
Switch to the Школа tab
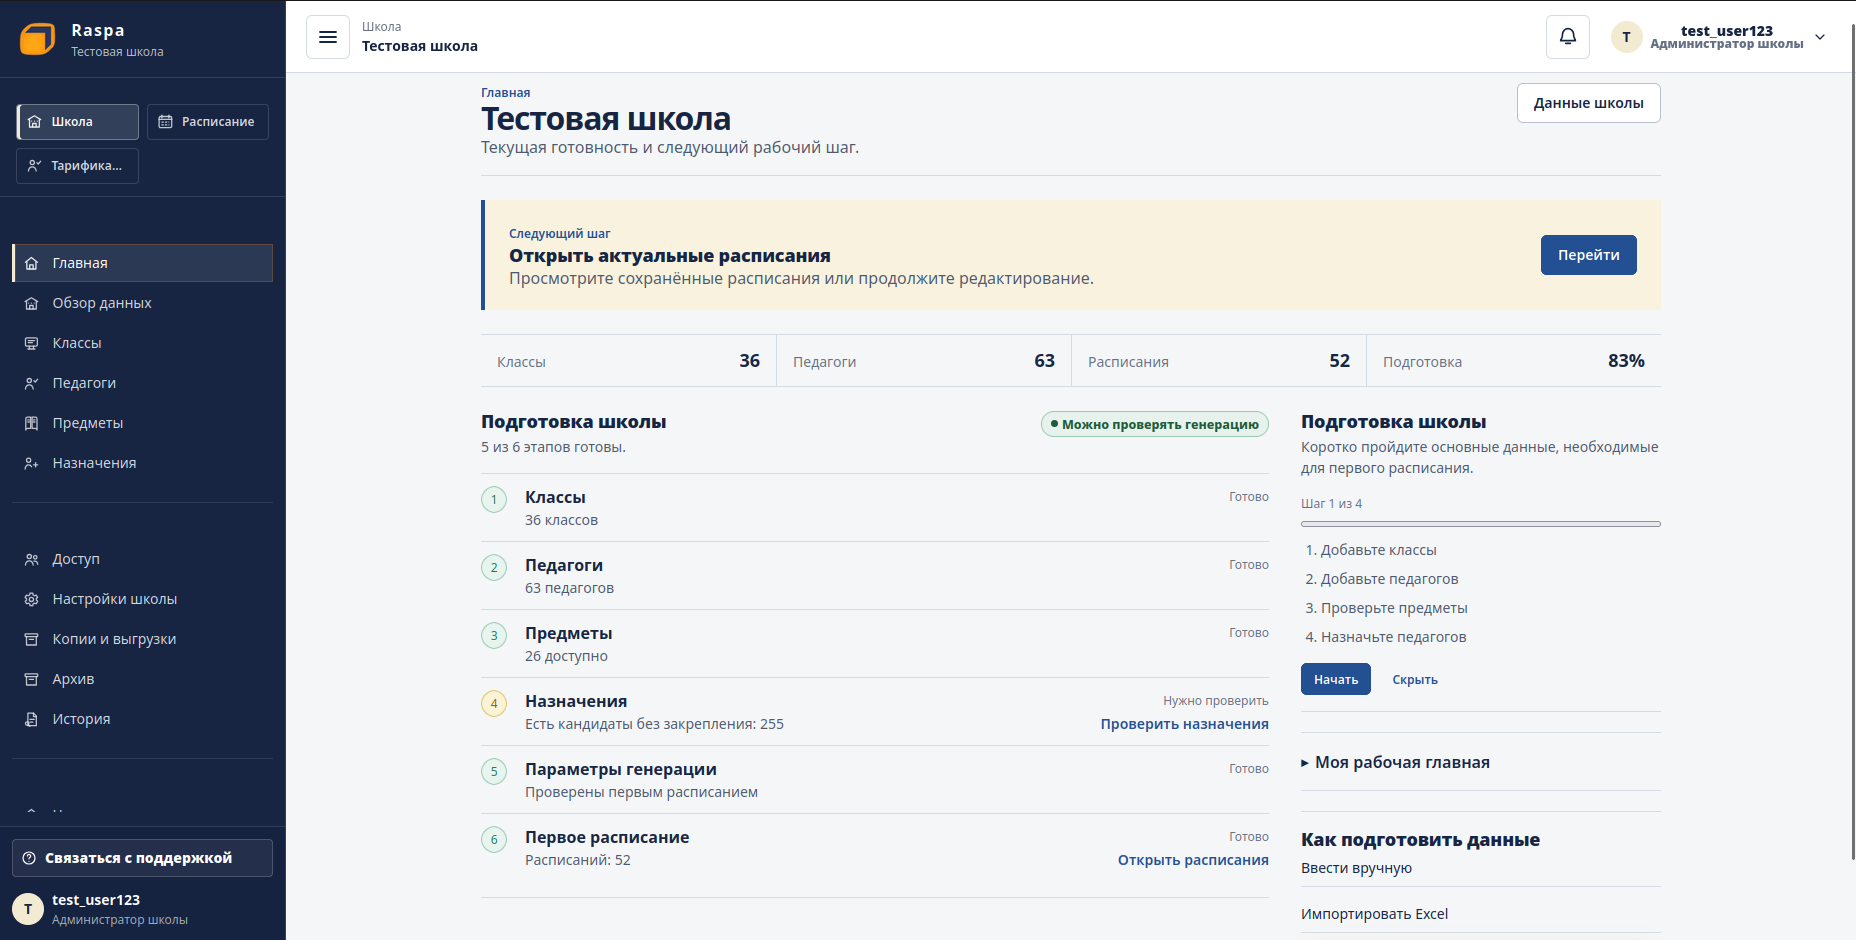(x=78, y=122)
